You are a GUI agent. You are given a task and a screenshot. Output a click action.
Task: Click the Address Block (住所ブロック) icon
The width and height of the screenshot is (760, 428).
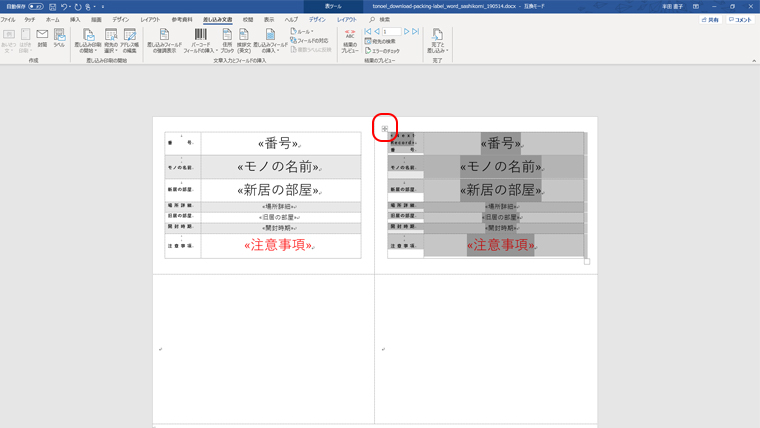(x=227, y=39)
